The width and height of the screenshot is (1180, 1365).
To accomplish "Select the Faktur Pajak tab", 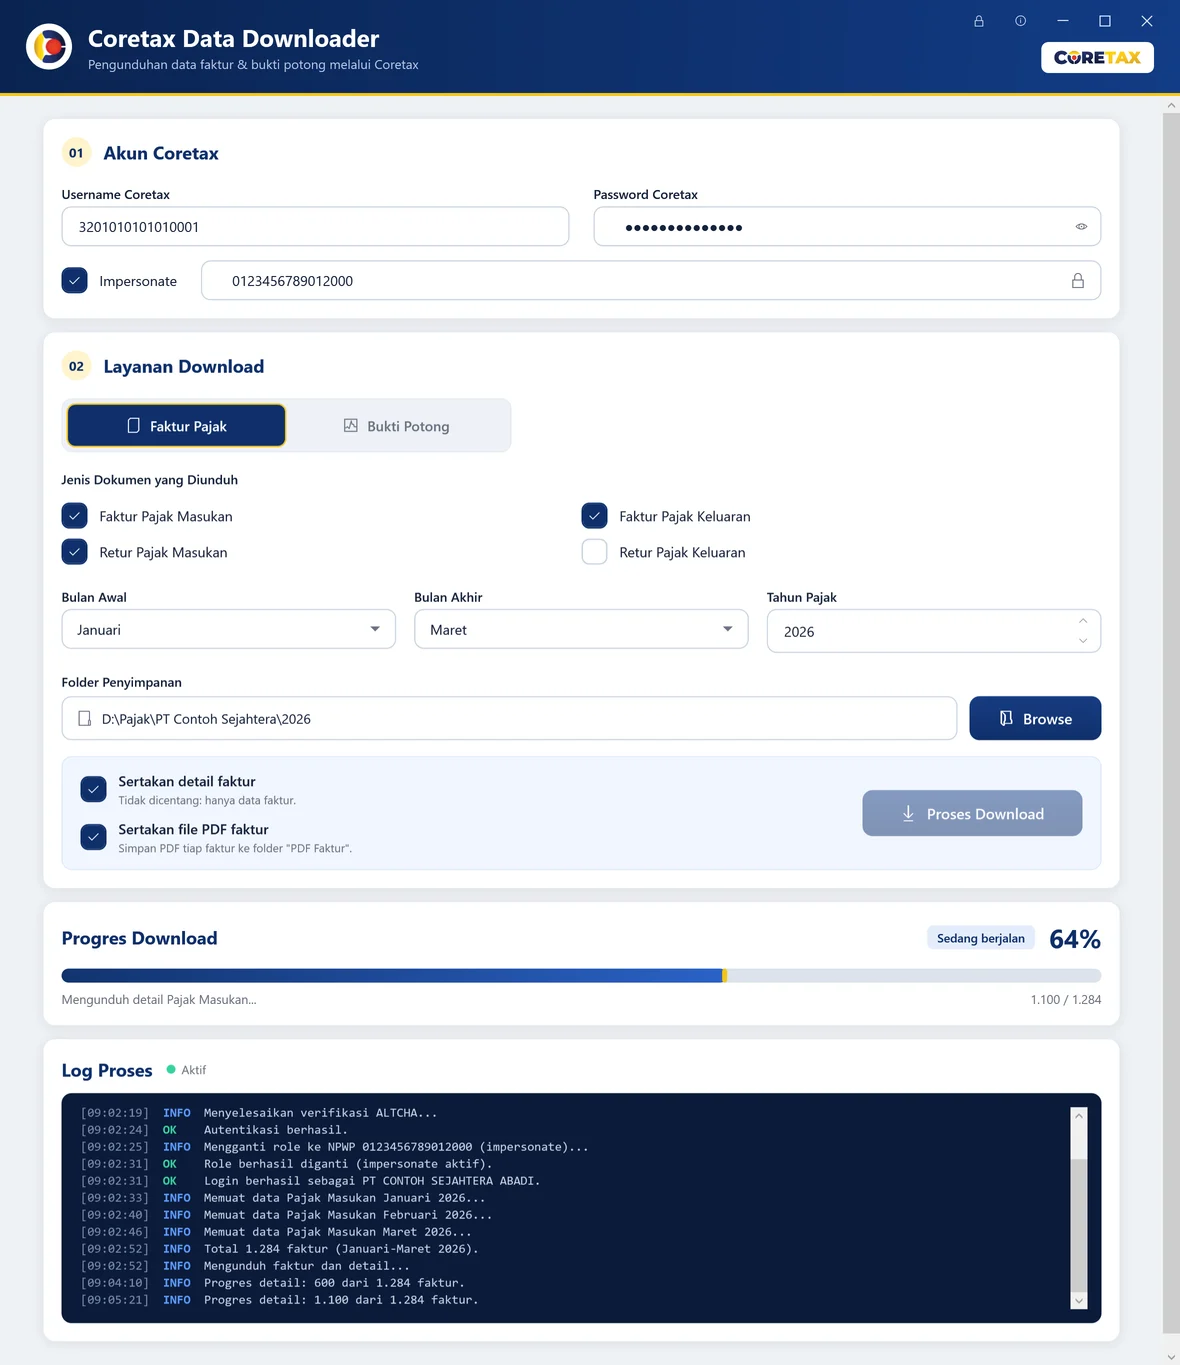I will [x=176, y=426].
